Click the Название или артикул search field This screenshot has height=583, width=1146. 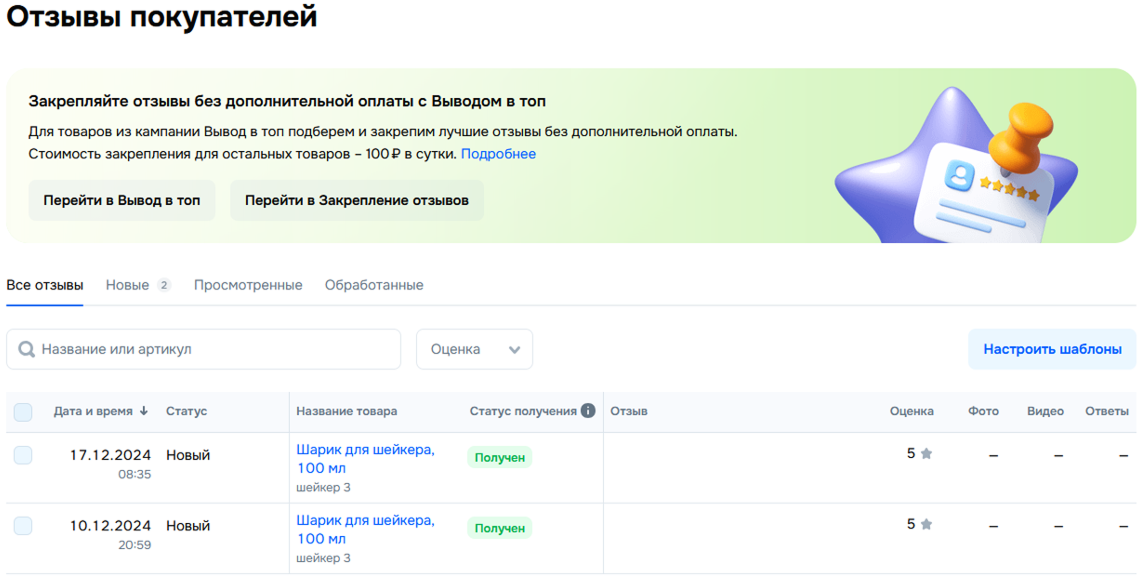point(204,349)
